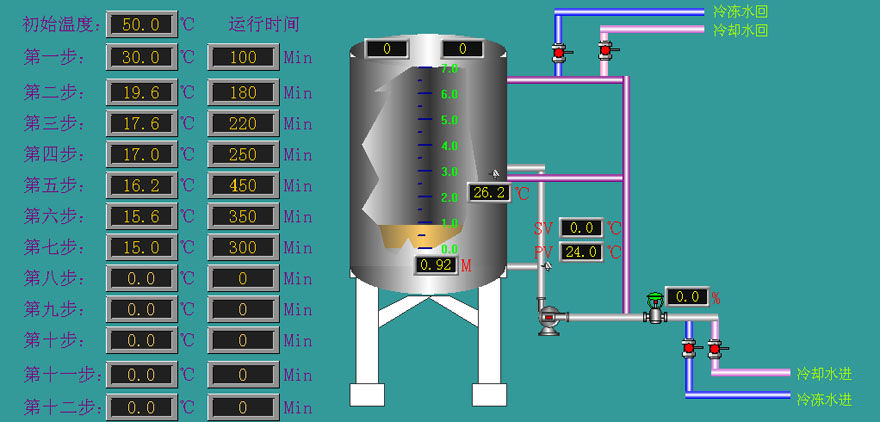Viewport: 880px width, 422px height.
Task: Click the cooling water return valve
Action: click(x=604, y=48)
